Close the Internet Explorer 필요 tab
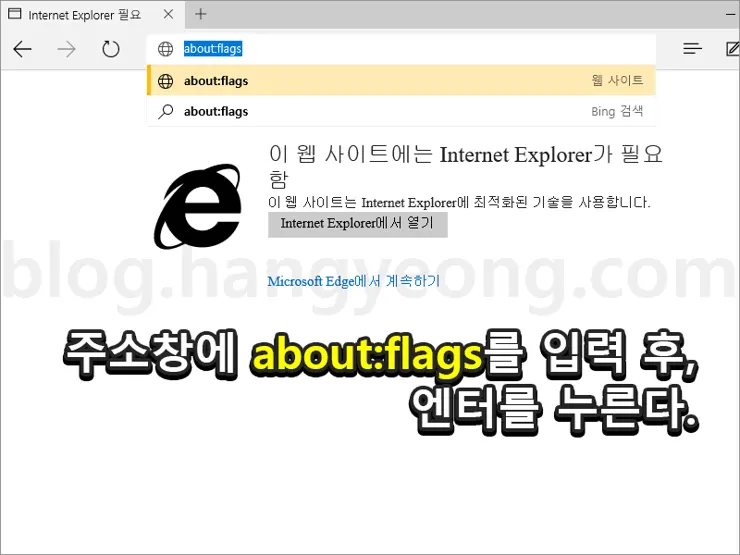The image size is (740, 555). [168, 14]
